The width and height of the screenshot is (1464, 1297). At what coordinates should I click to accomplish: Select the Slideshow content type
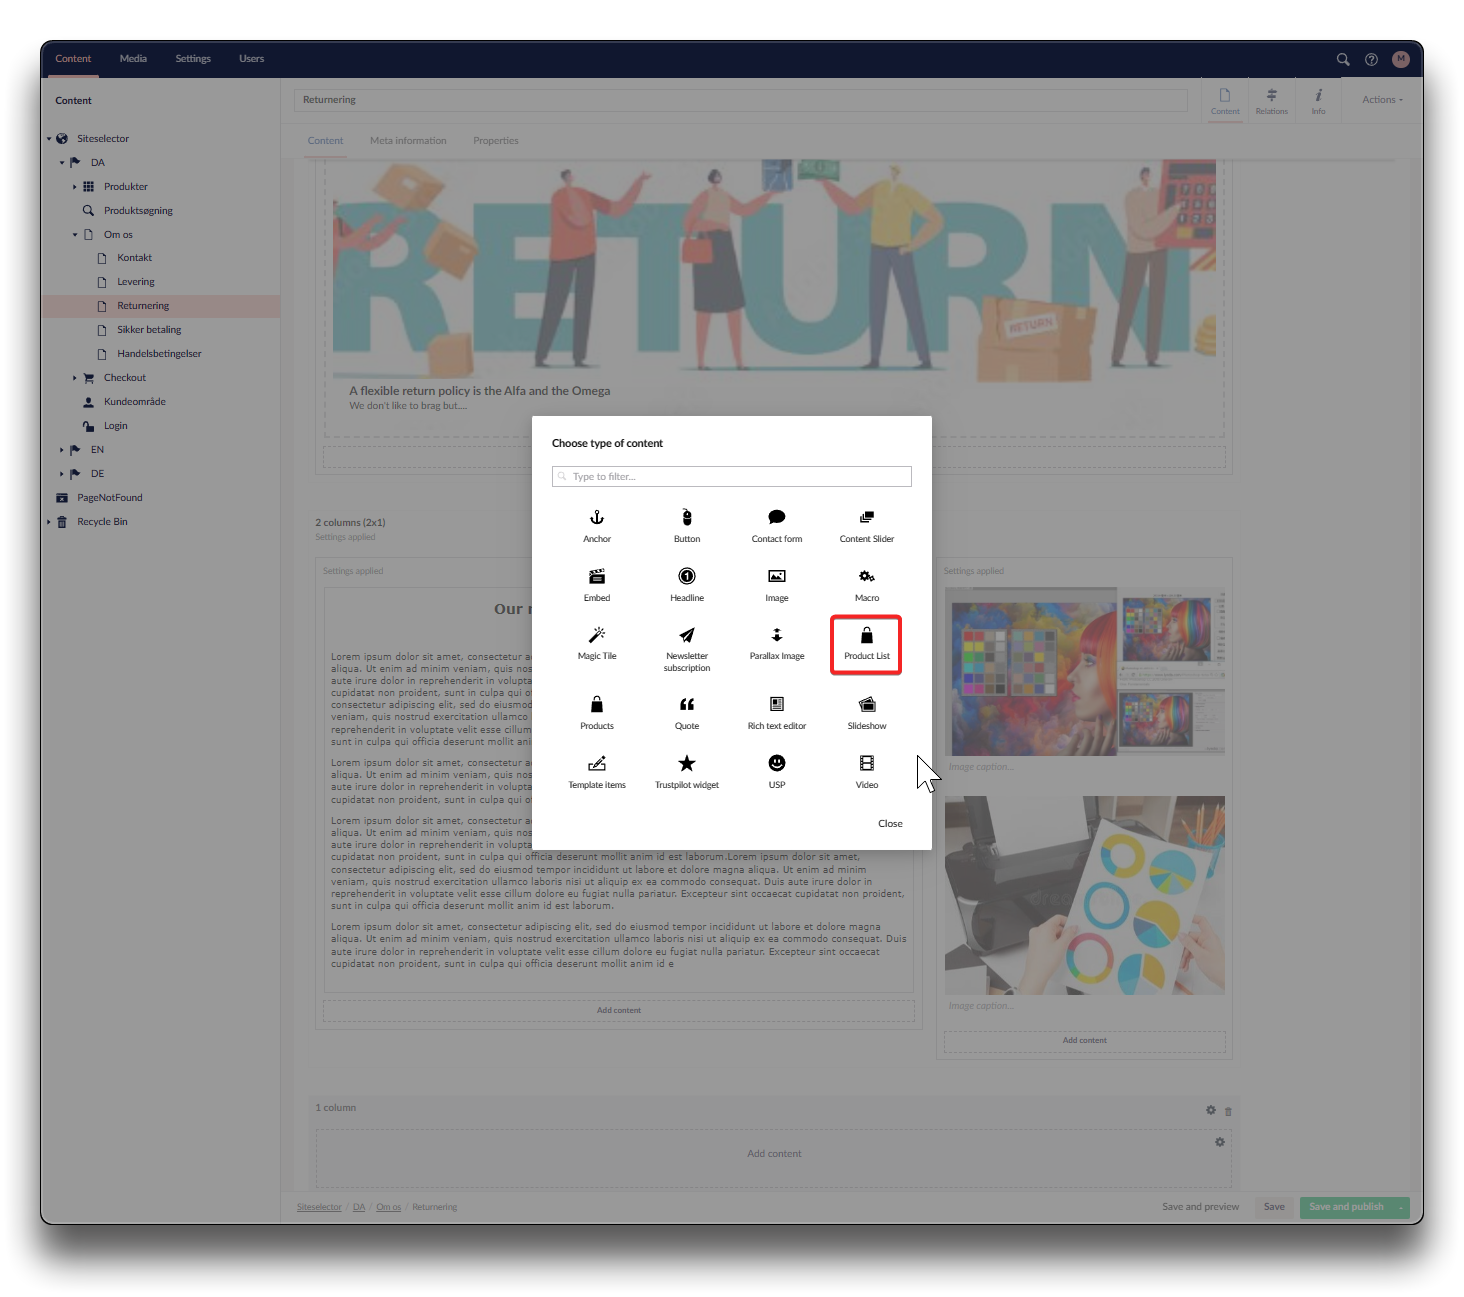[867, 714]
